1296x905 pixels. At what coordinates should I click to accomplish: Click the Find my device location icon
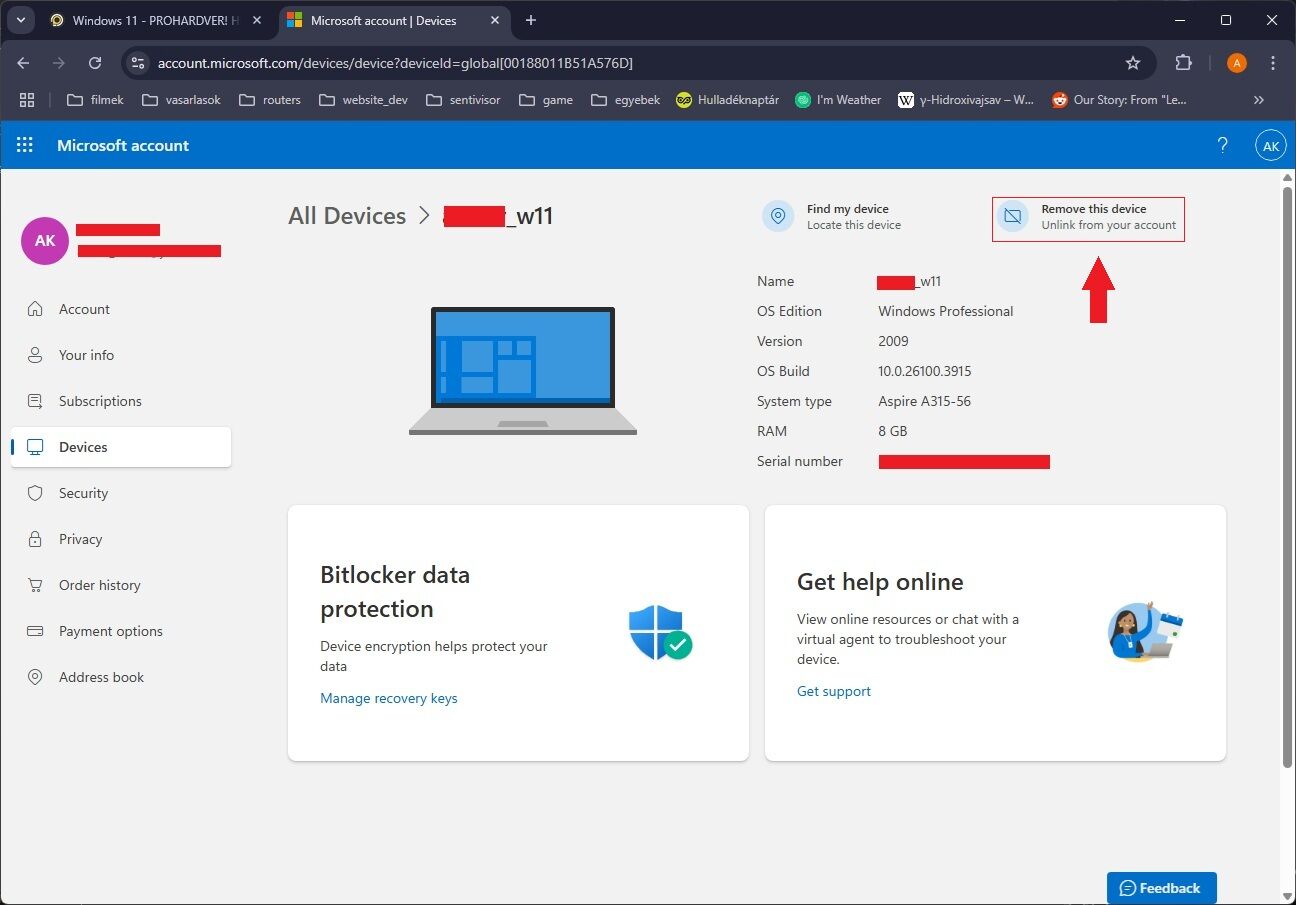(x=778, y=216)
